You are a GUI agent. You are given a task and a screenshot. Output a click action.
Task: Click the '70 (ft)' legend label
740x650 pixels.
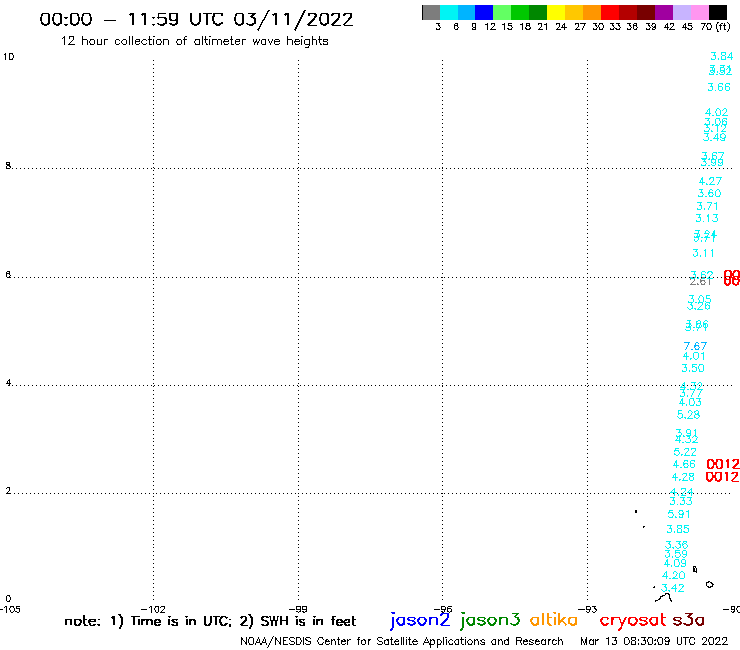coord(715,27)
